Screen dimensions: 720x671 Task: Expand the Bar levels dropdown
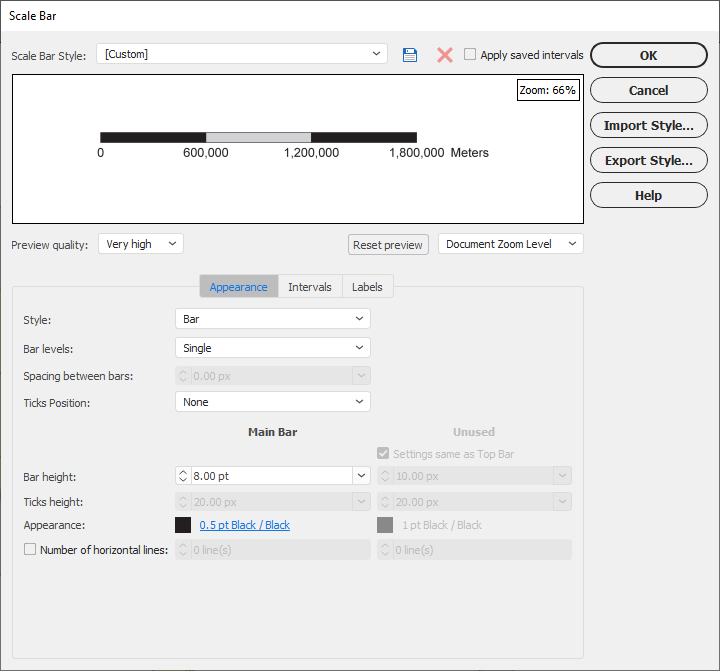[x=272, y=348]
